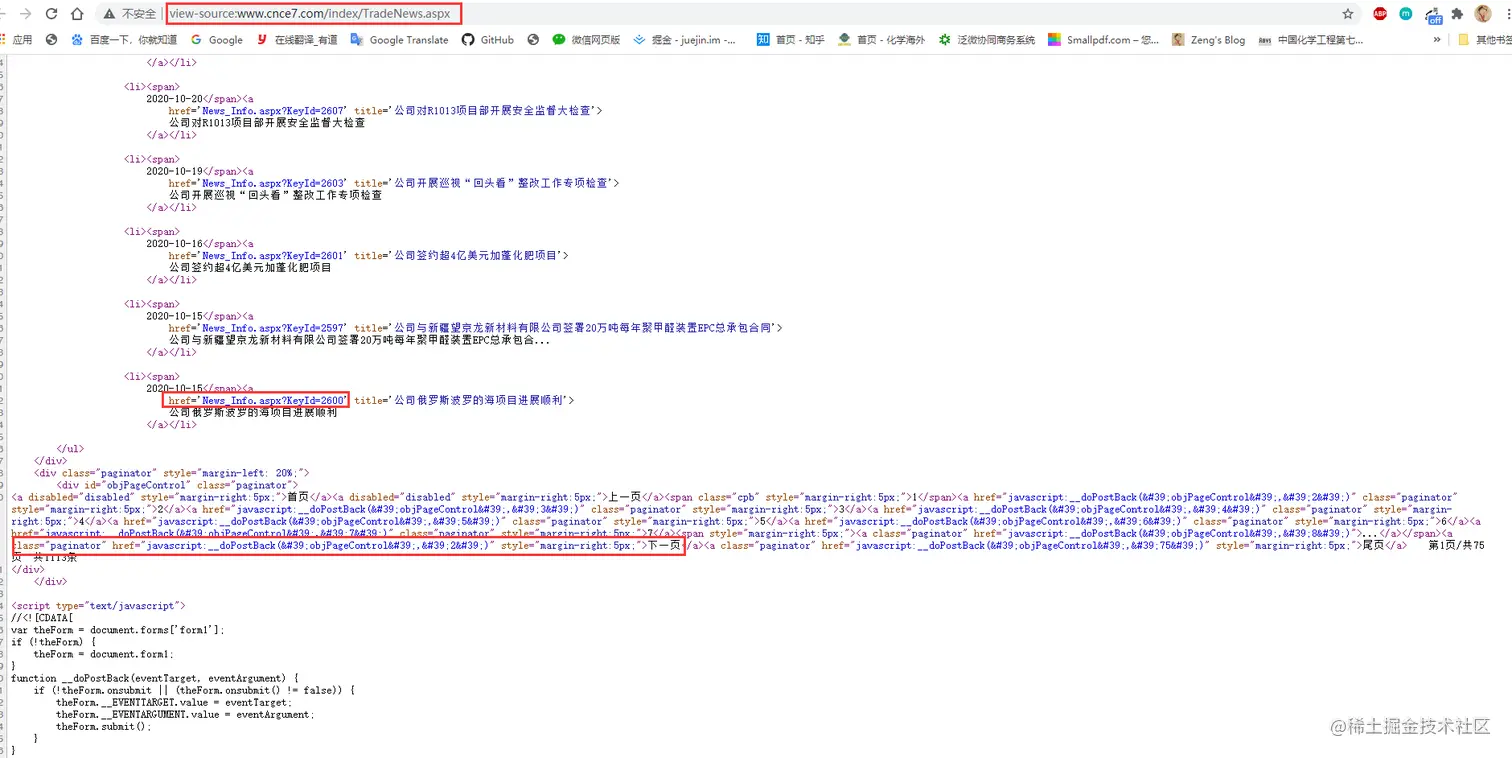Click text 公司签约超4亿美元加蓬化肥项目 below its href

250,267
